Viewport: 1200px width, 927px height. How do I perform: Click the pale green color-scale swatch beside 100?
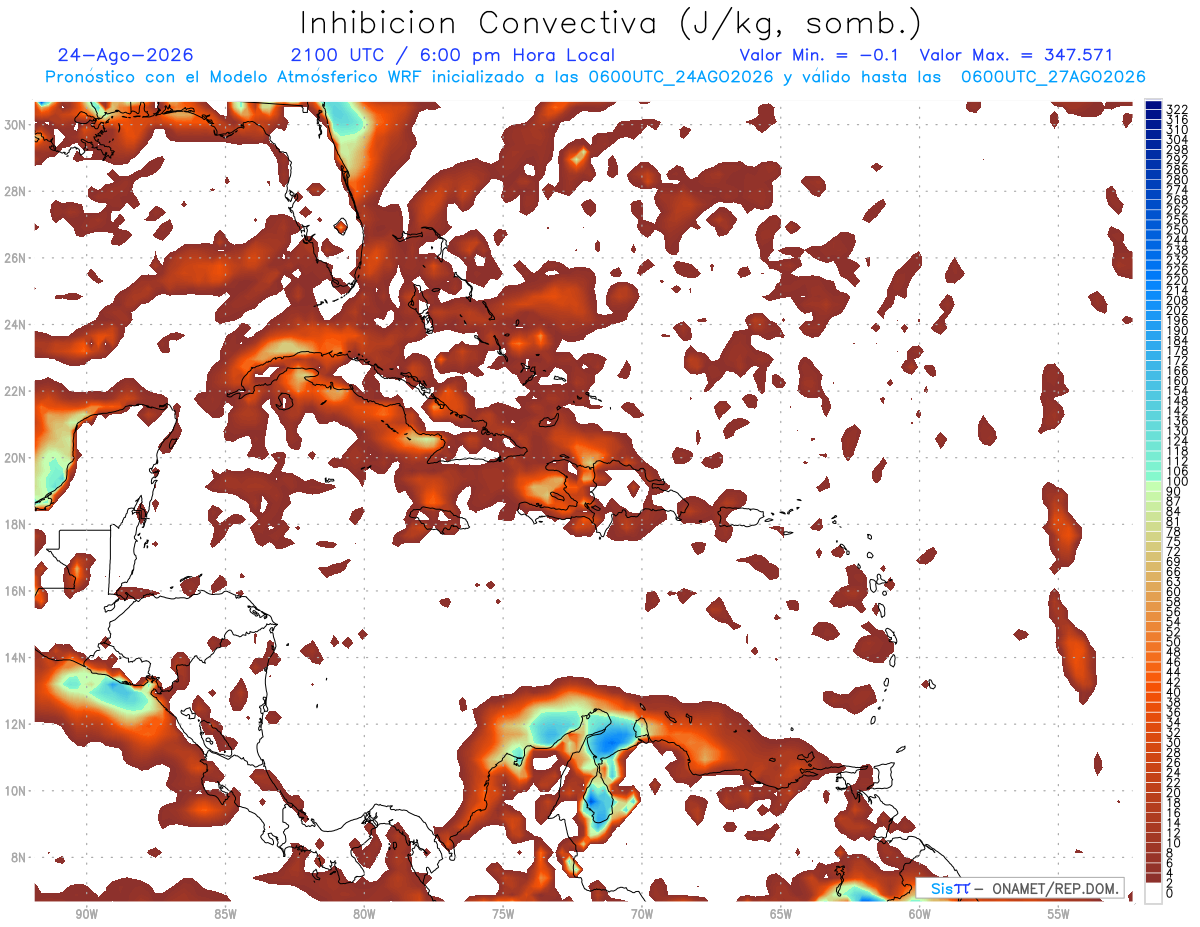click(1154, 484)
